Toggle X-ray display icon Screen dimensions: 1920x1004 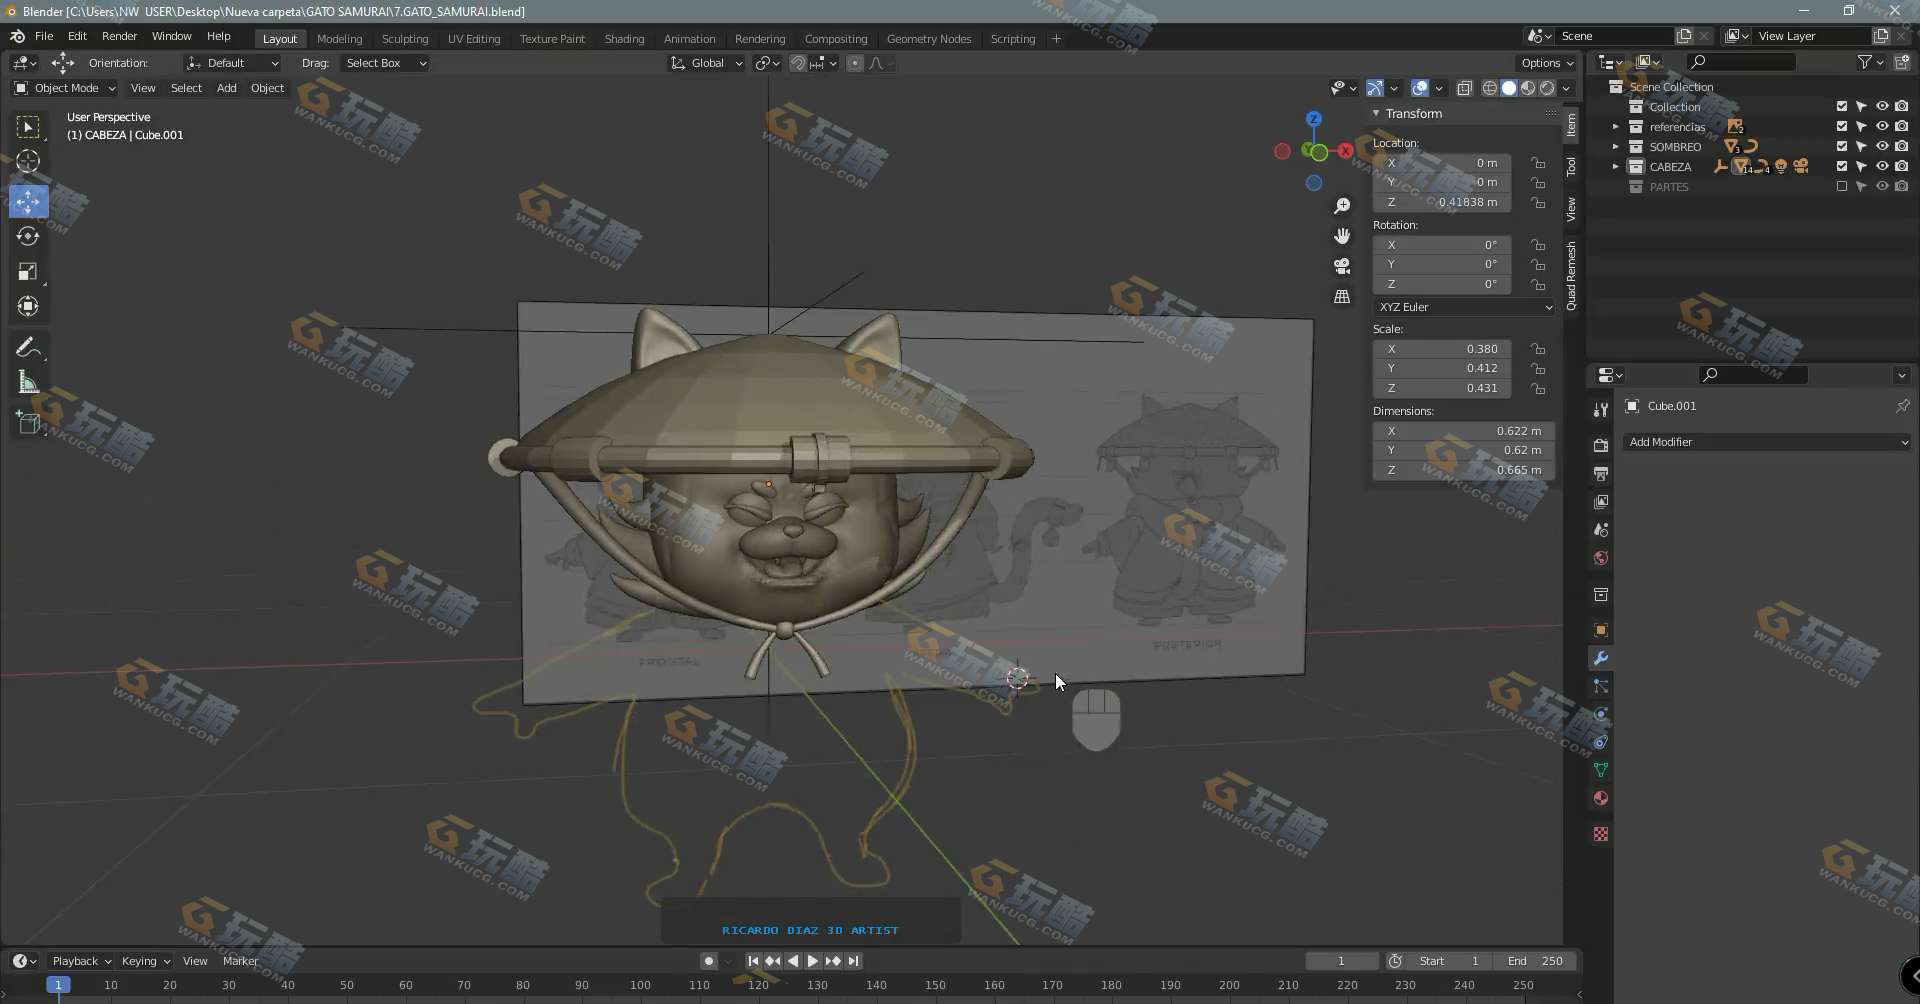click(x=1464, y=88)
